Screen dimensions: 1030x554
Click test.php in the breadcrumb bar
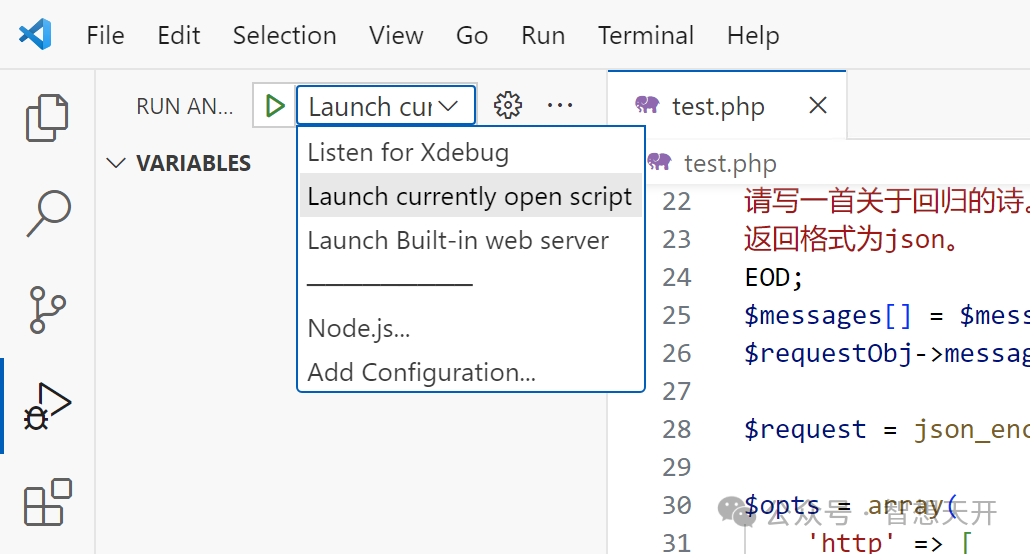click(x=729, y=163)
